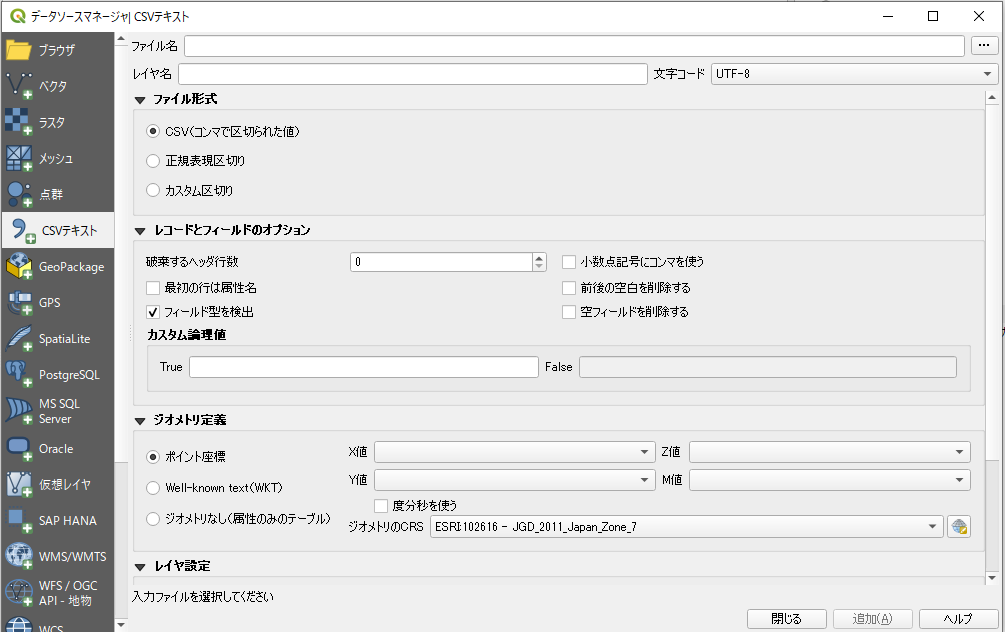Click the CRS selector icon beside ジオメトリのCRS
Image resolution: width=1005 pixels, height=632 pixels.
click(x=959, y=527)
